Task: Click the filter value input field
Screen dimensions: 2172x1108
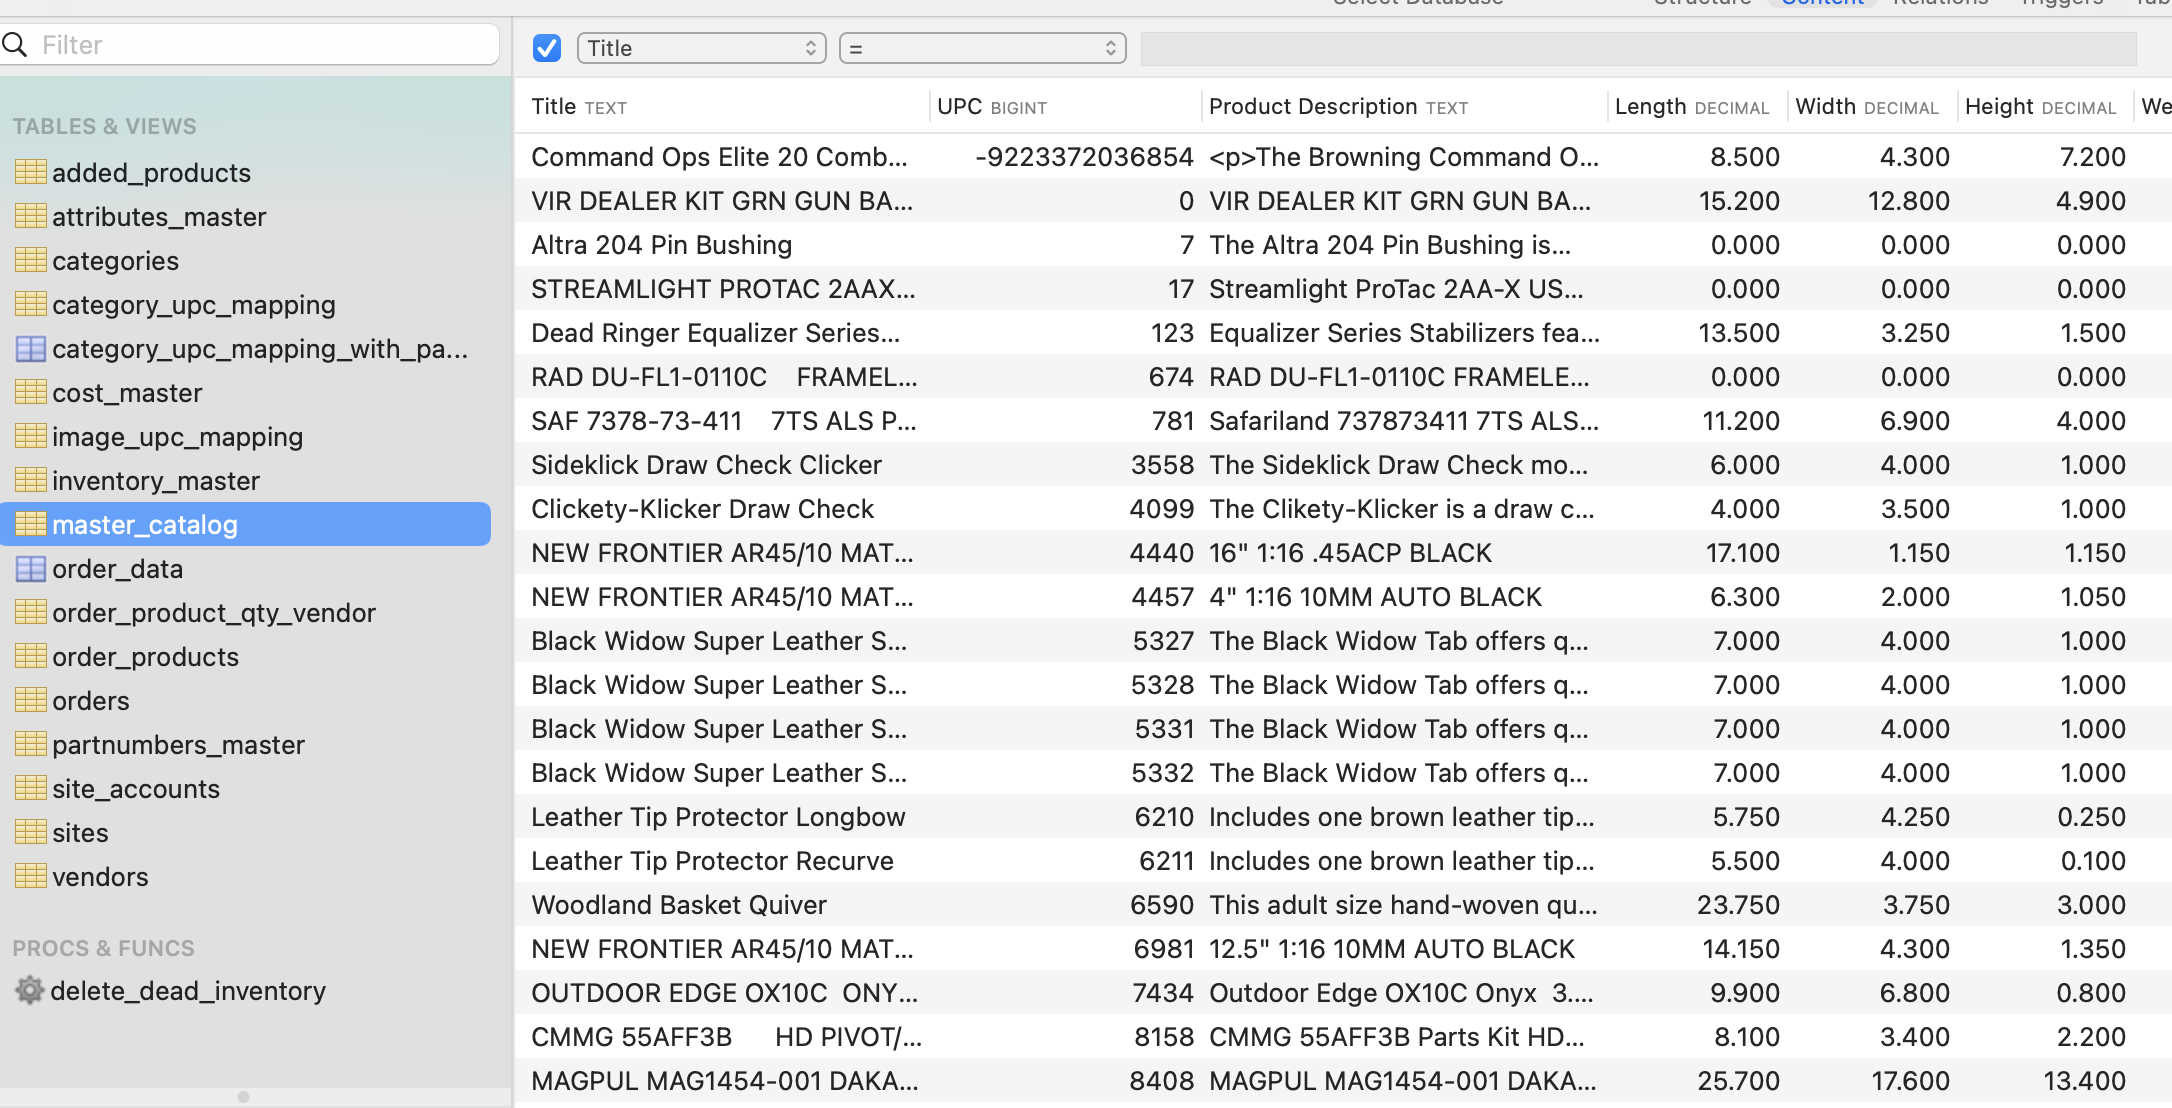Action: 1639,48
